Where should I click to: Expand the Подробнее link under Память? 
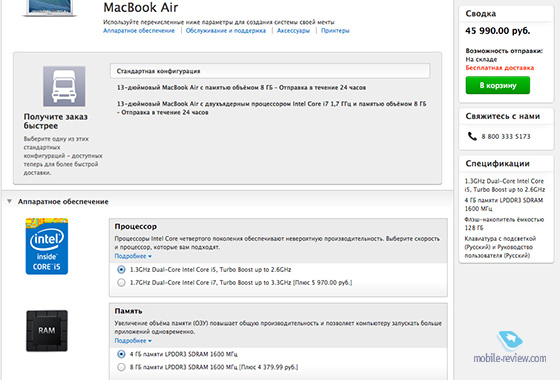tap(133, 341)
